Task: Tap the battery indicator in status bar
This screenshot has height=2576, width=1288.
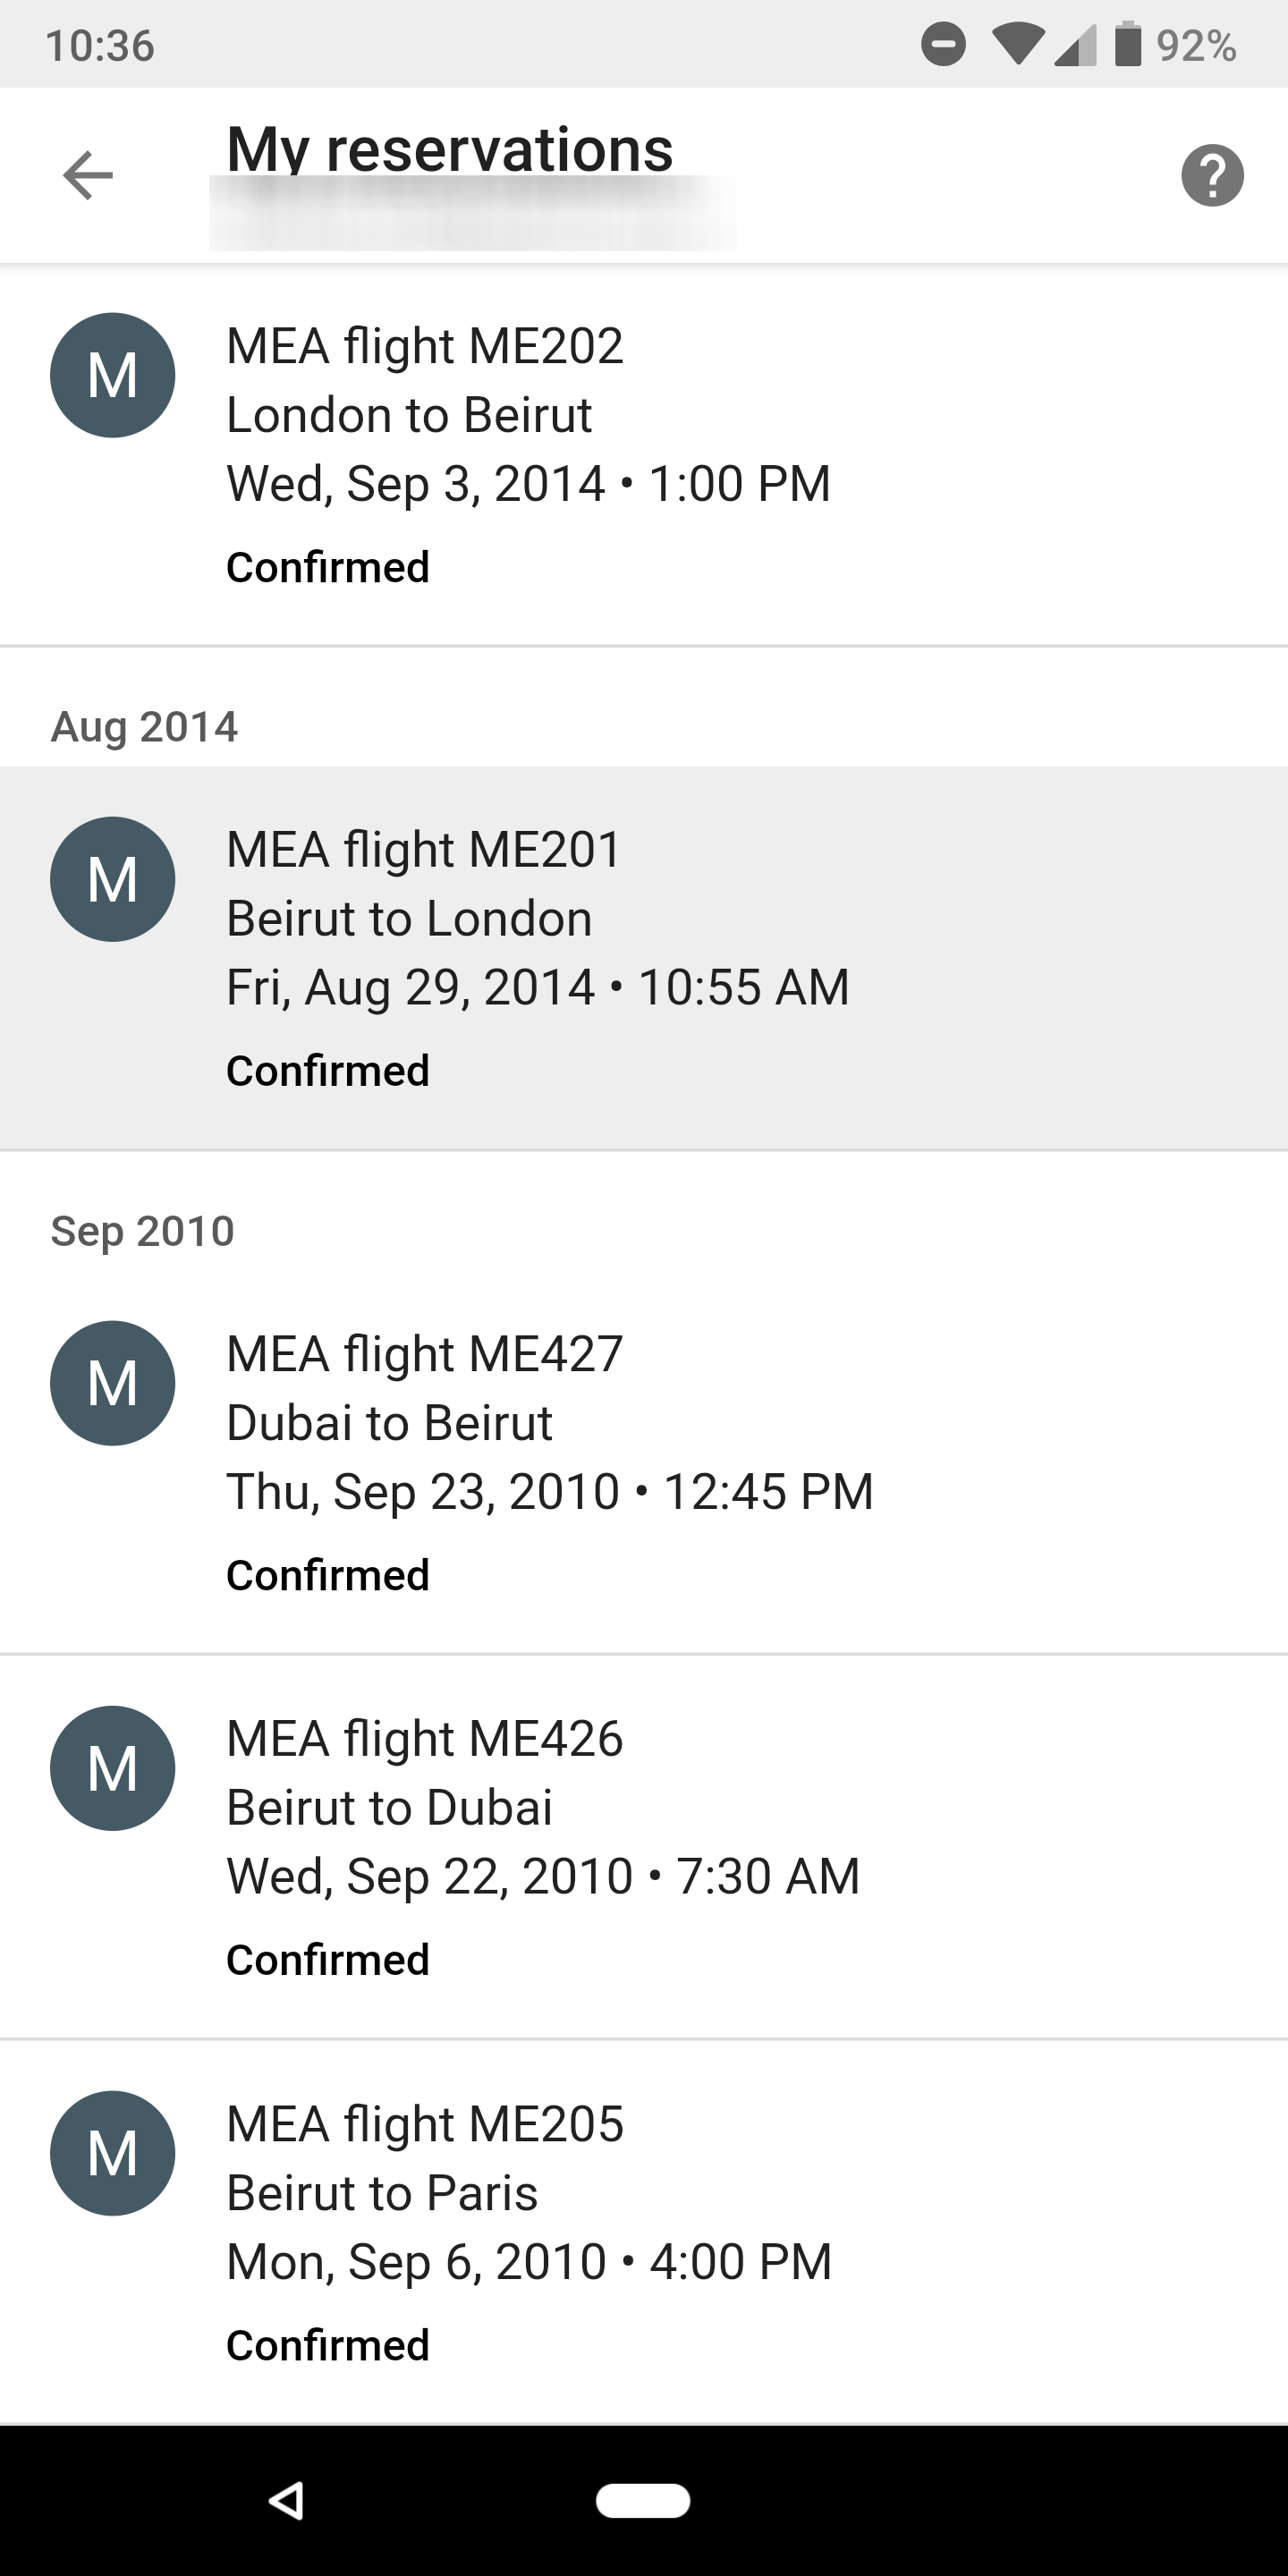Action: point(1128,45)
